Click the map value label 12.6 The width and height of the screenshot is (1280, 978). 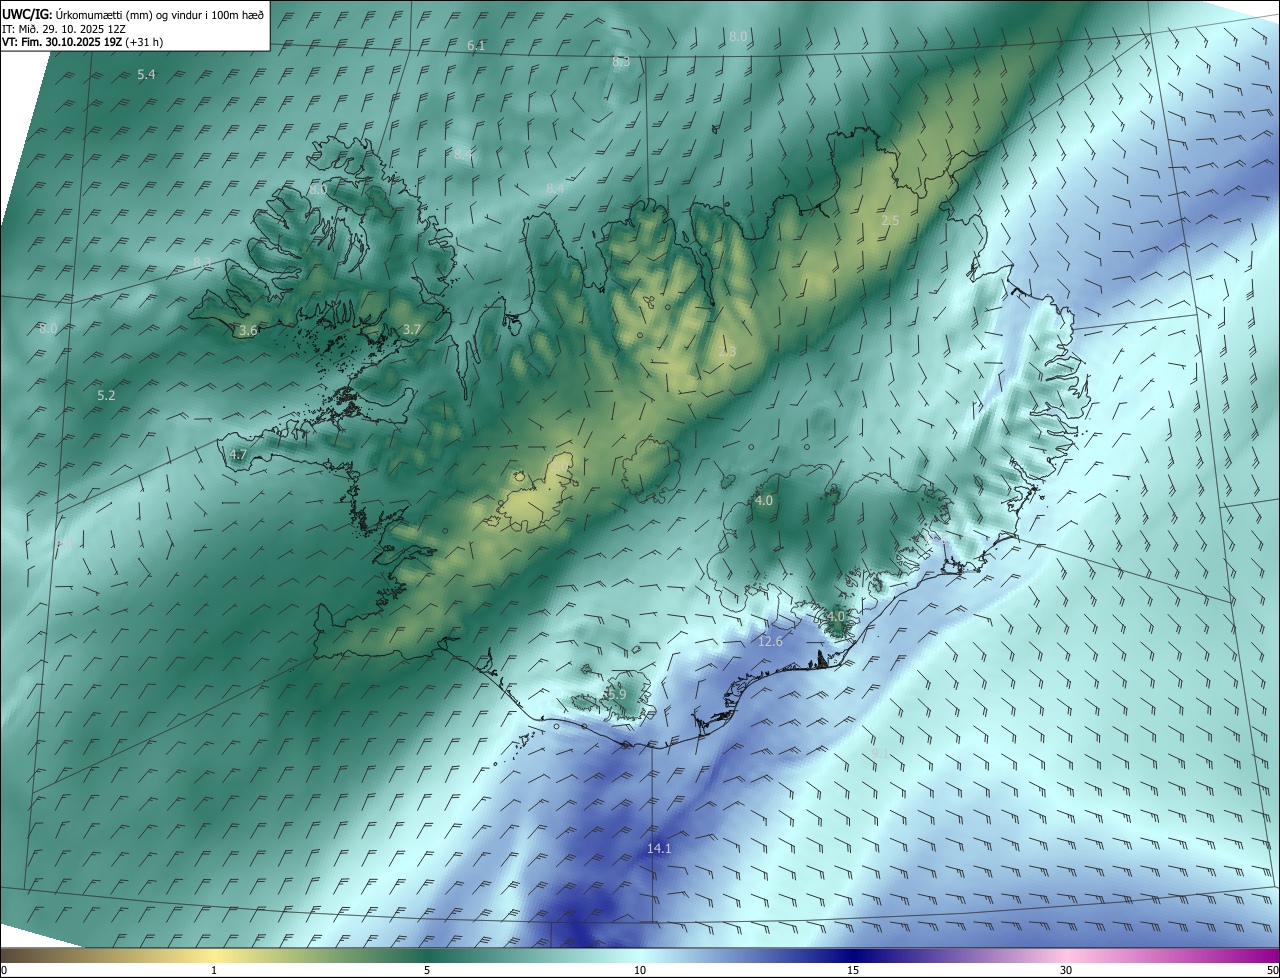pyautogui.click(x=770, y=641)
